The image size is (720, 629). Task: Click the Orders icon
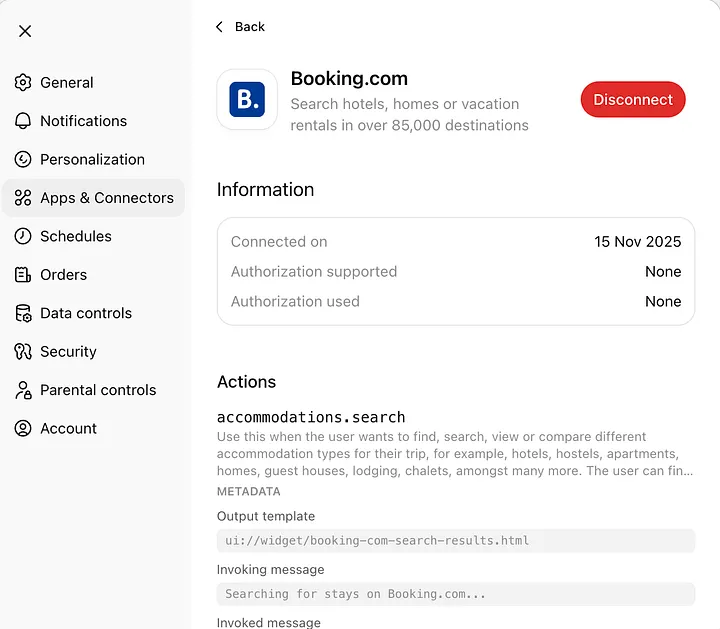23,275
